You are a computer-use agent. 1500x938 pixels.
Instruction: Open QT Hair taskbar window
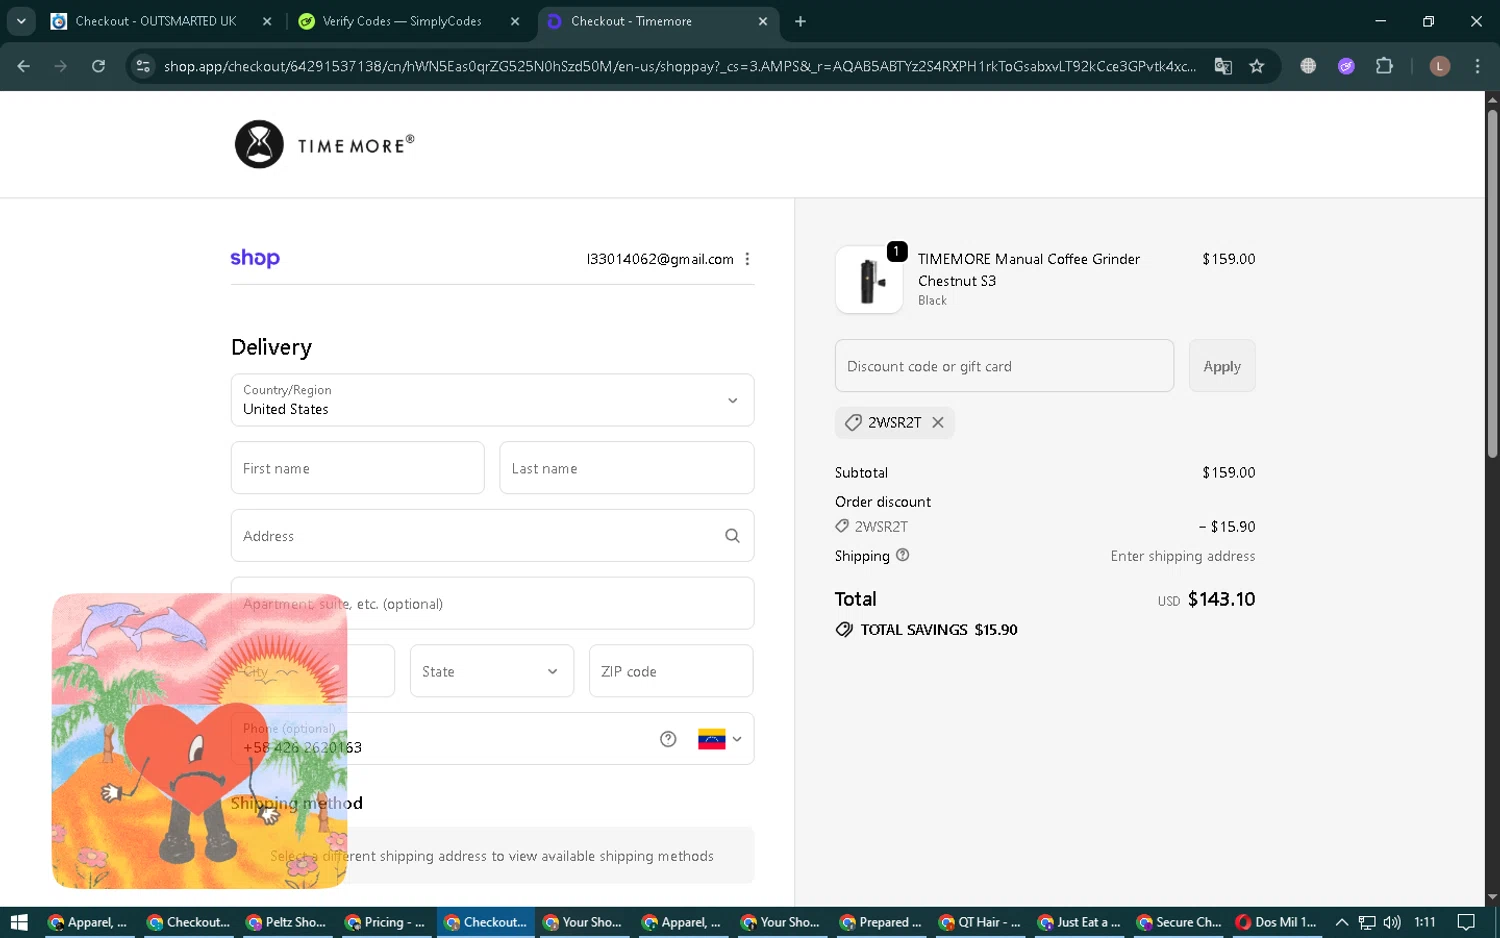979,922
